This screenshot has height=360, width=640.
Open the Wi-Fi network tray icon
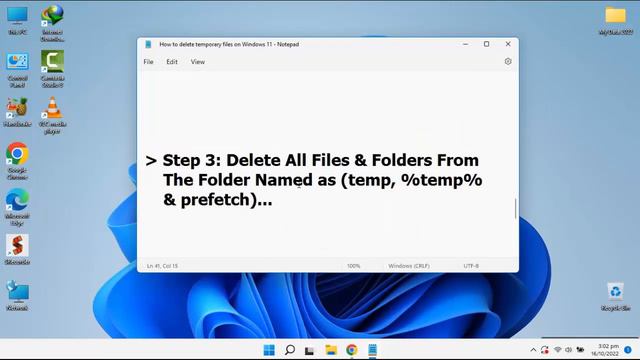(558, 350)
